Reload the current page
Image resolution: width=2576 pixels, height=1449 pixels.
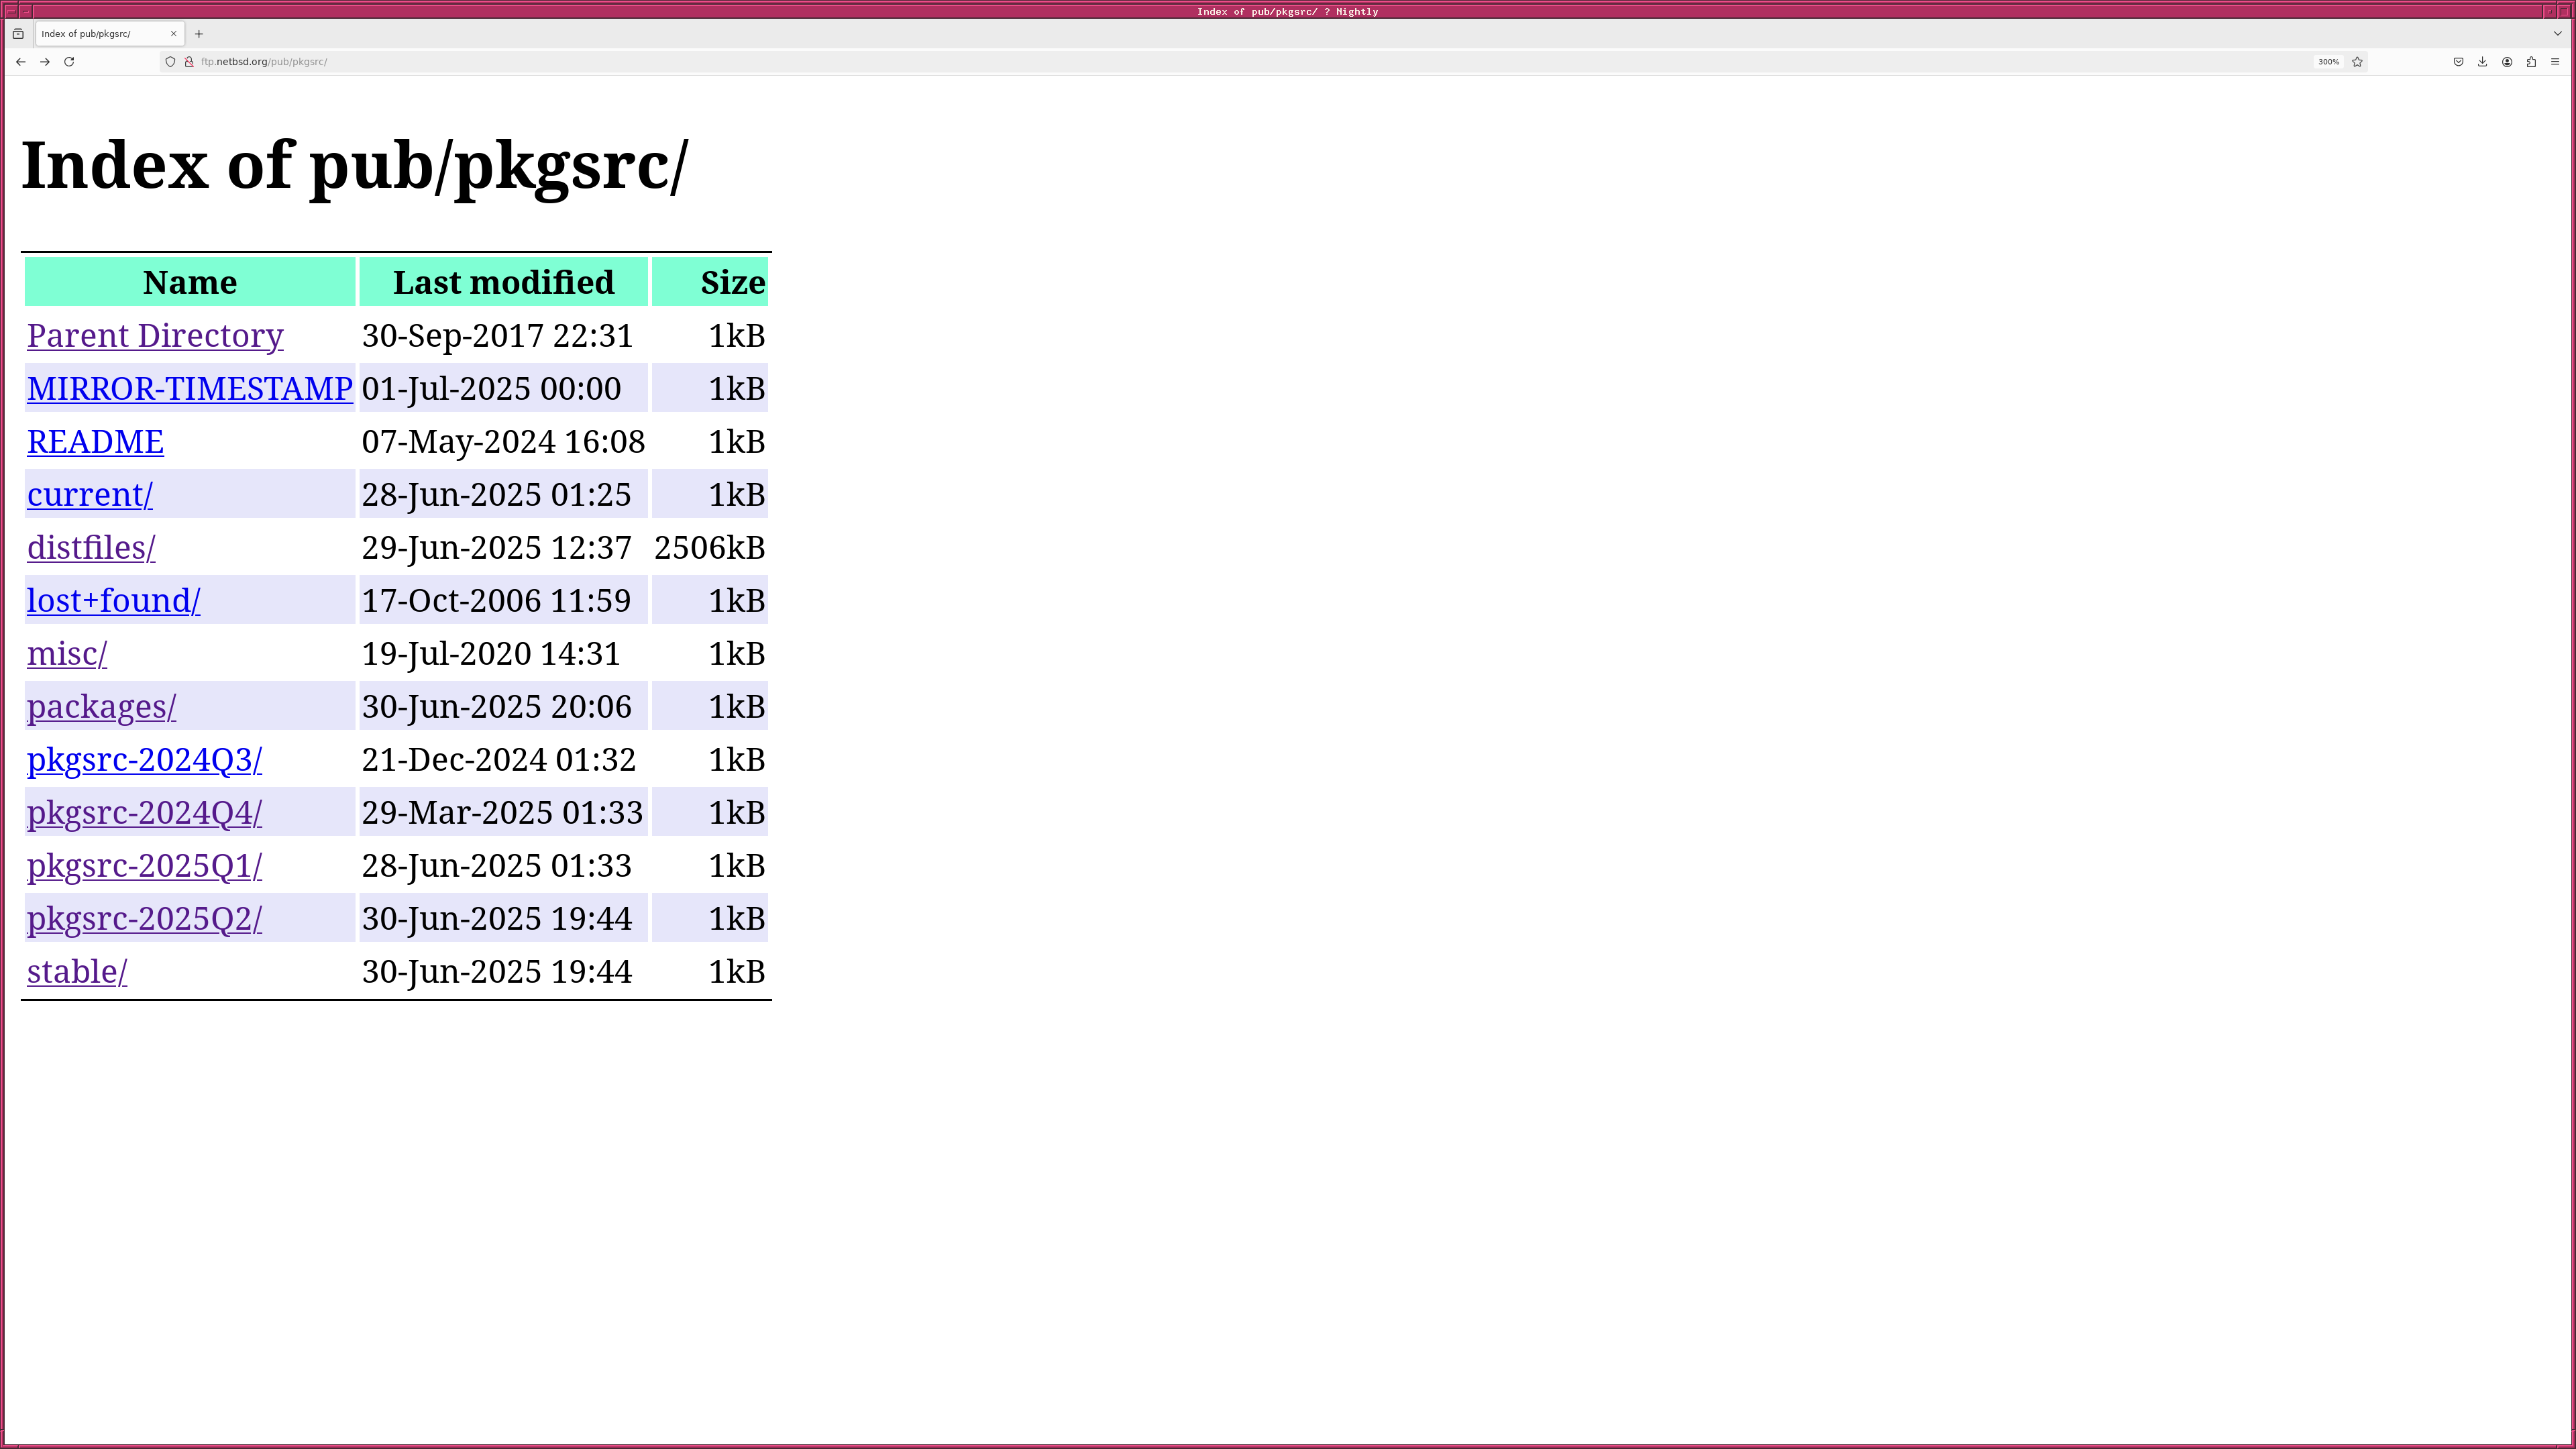tap(69, 62)
